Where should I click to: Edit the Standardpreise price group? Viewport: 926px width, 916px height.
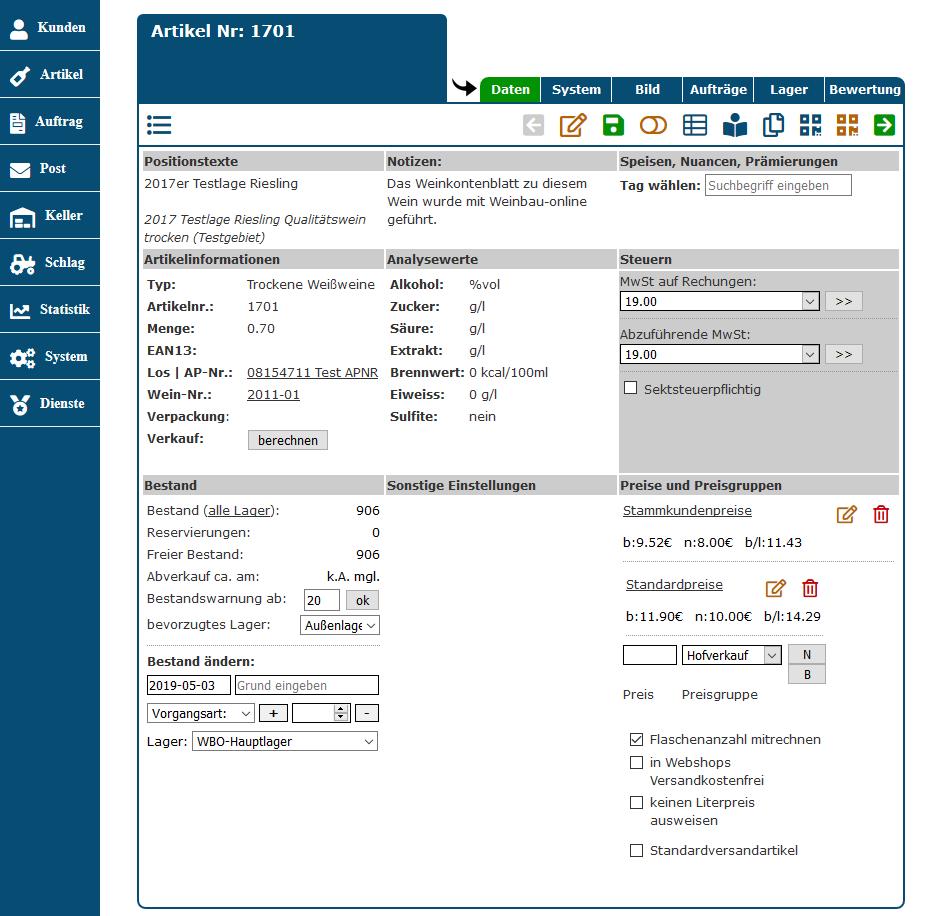coord(776,589)
